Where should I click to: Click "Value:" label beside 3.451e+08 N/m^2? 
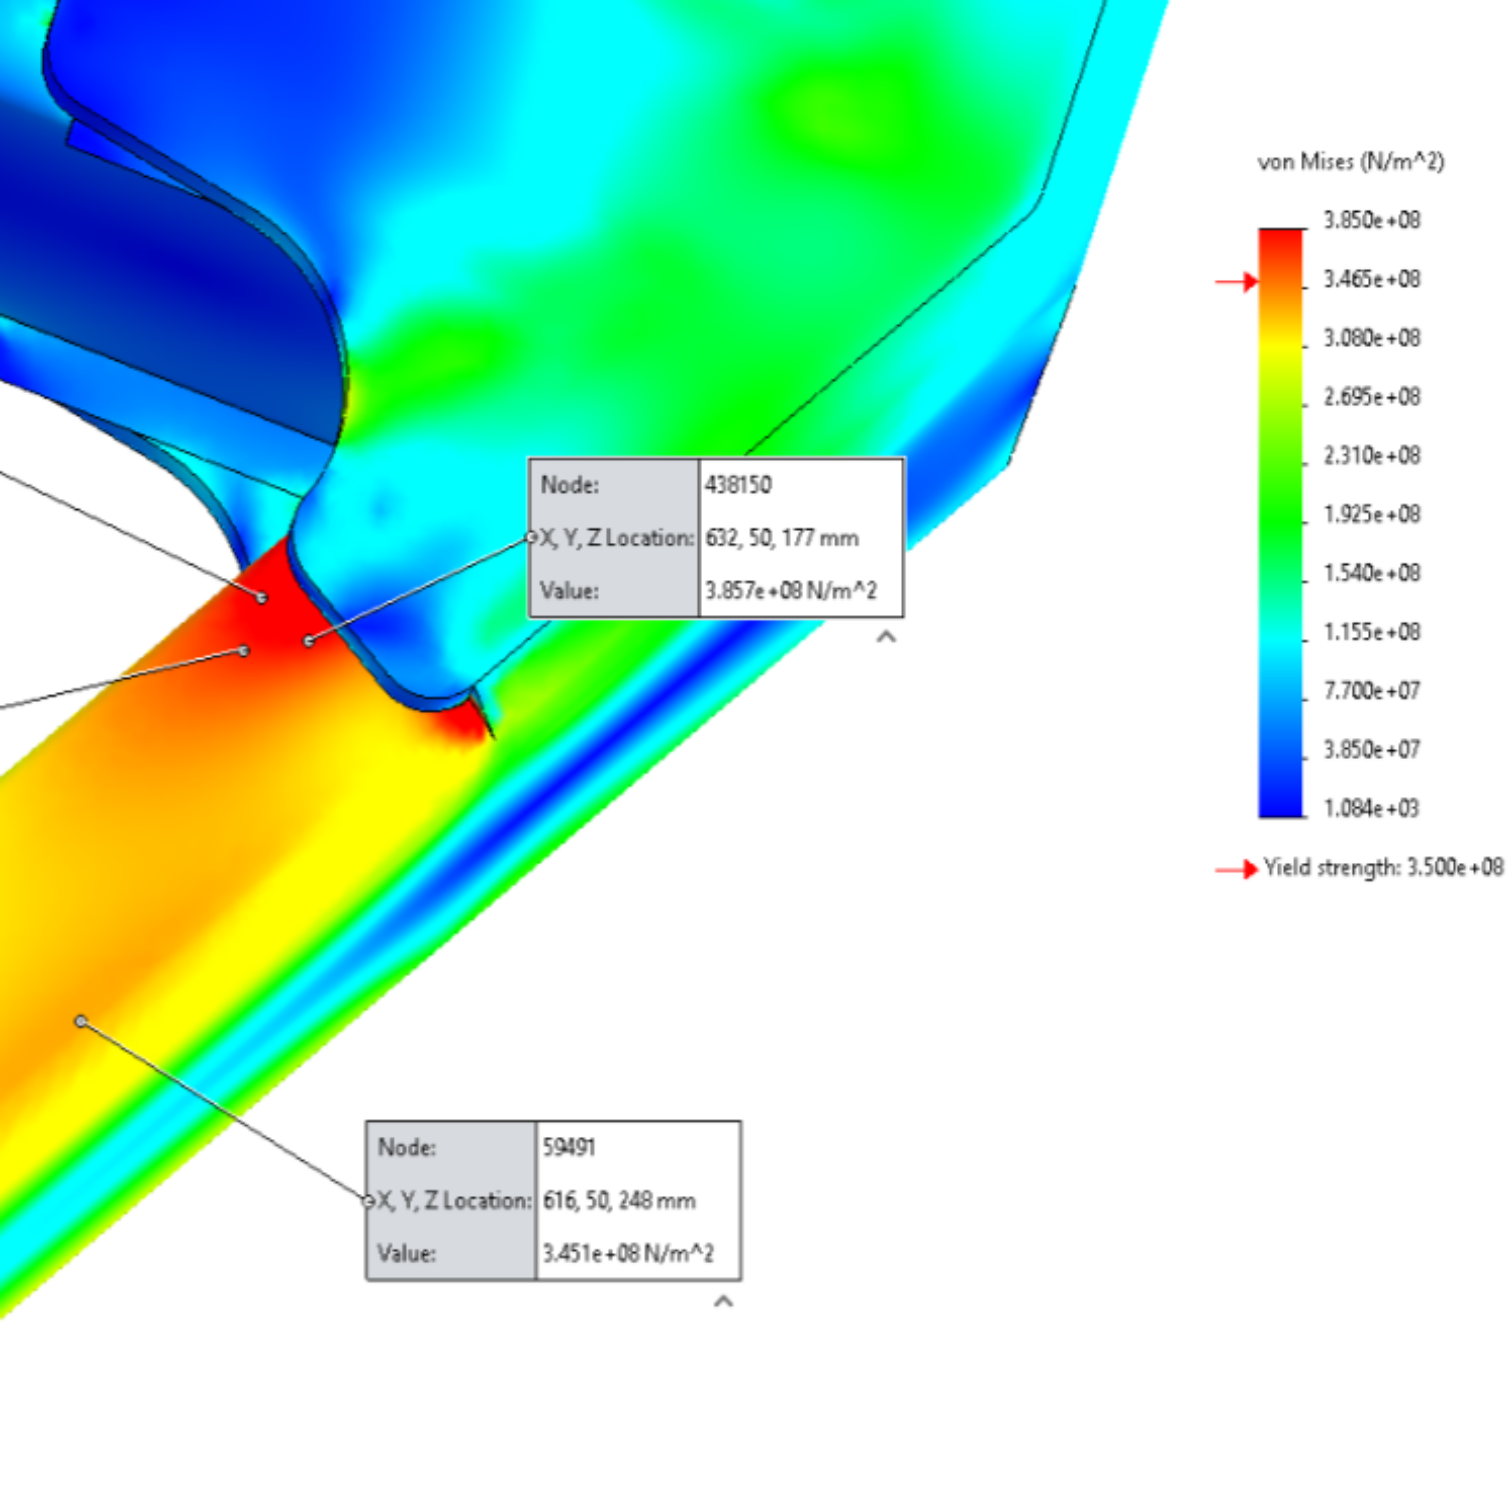(x=406, y=1253)
